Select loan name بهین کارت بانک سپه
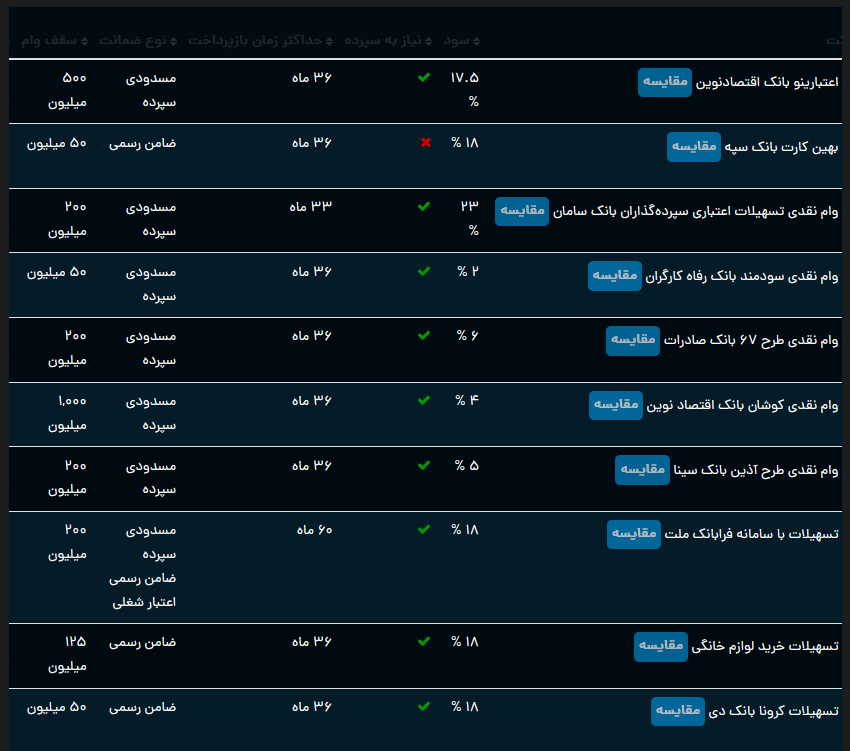The width and height of the screenshot is (850, 751). tap(782, 147)
